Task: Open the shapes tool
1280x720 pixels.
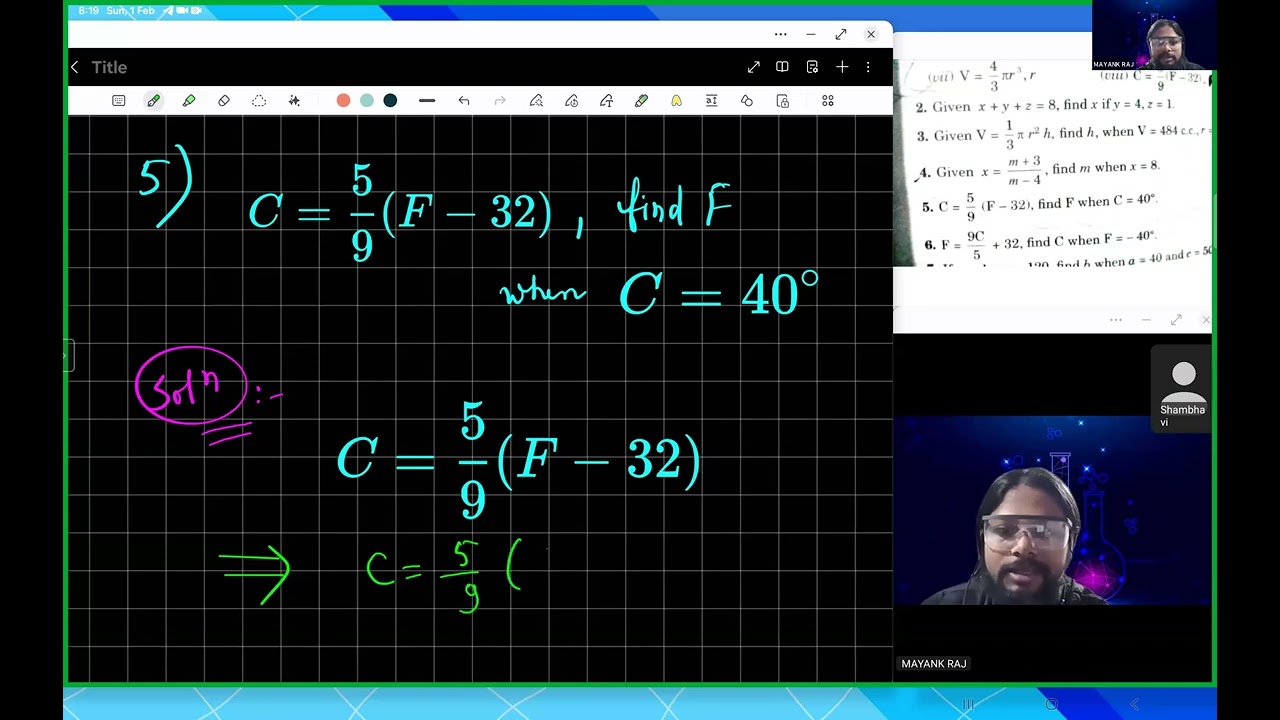Action: point(746,101)
